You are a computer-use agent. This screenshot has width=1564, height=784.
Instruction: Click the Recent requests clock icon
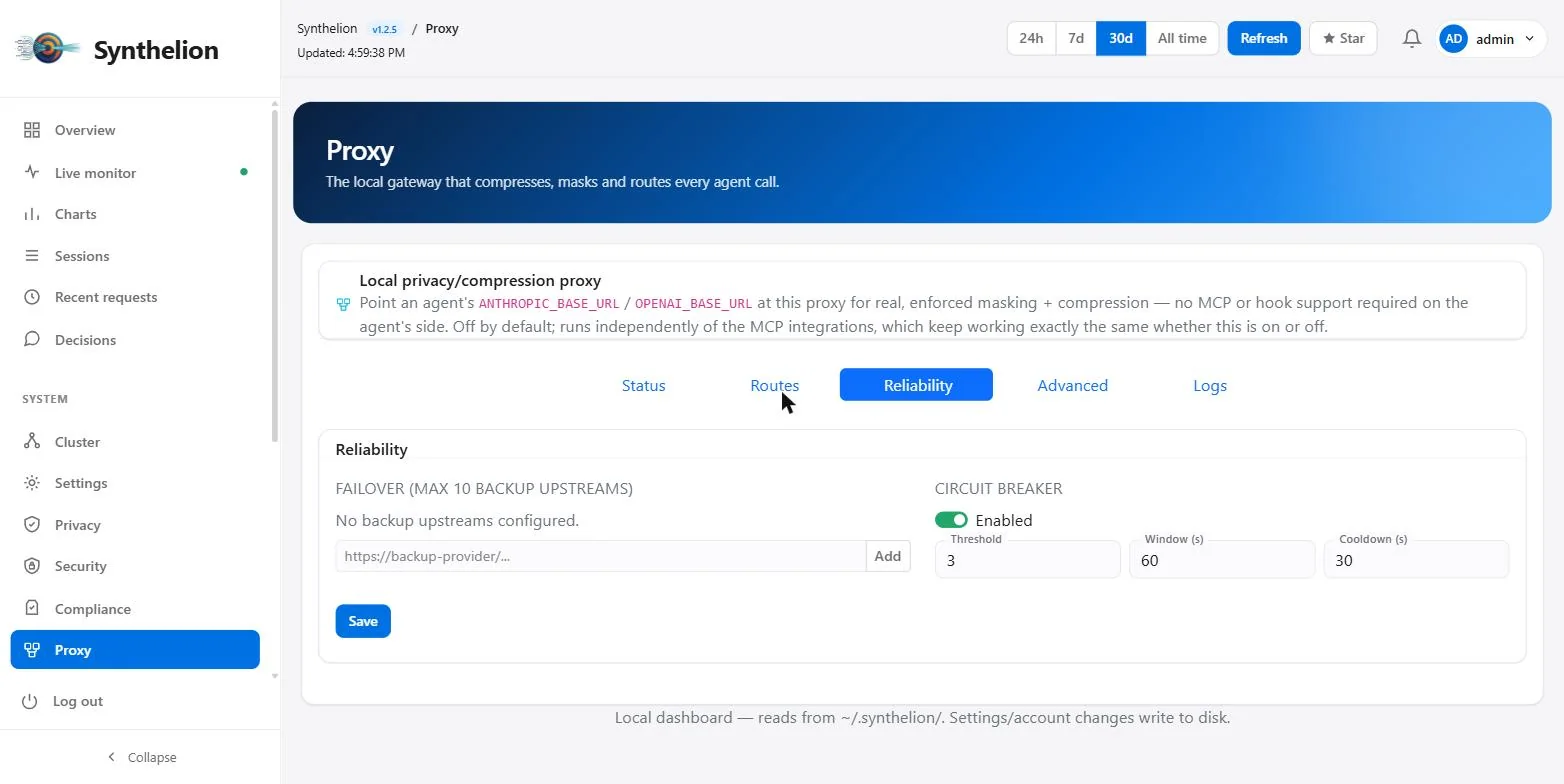[x=32, y=297]
